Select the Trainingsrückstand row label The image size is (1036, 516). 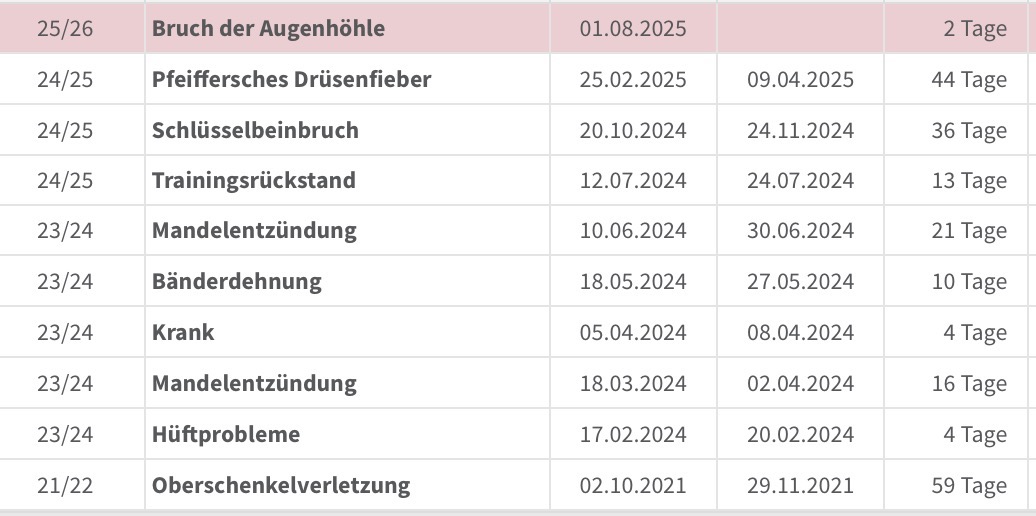tap(254, 180)
